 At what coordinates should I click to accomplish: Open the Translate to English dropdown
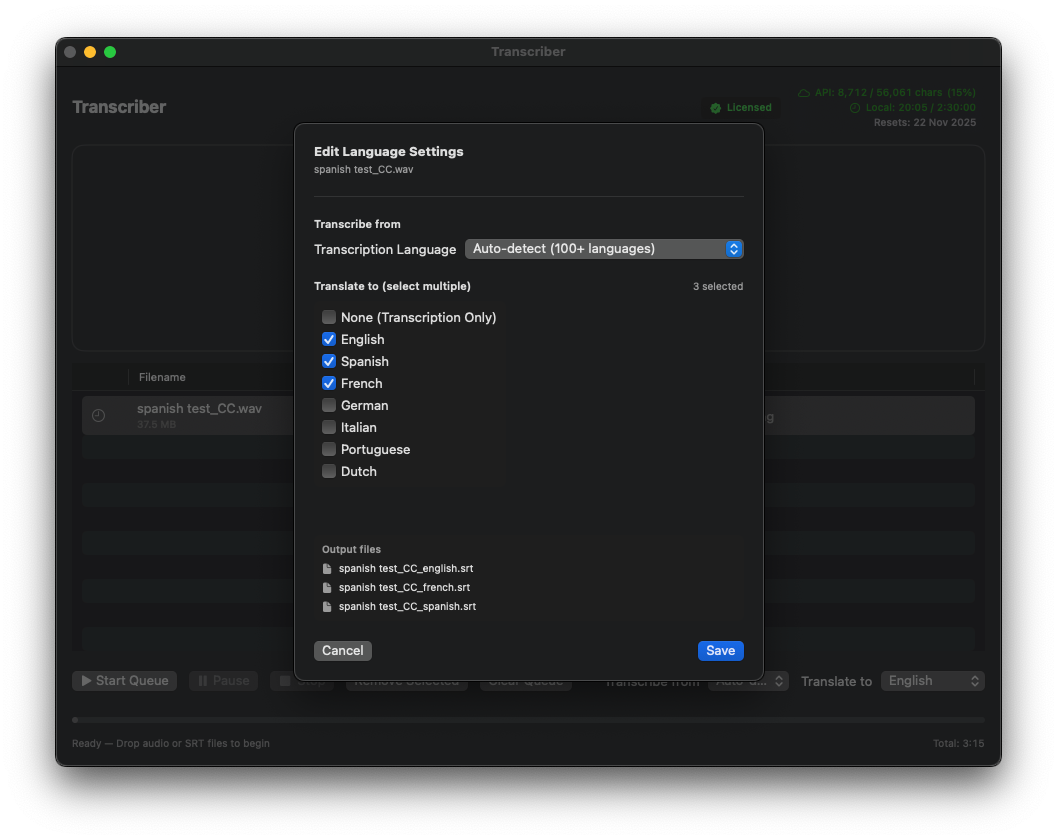932,681
